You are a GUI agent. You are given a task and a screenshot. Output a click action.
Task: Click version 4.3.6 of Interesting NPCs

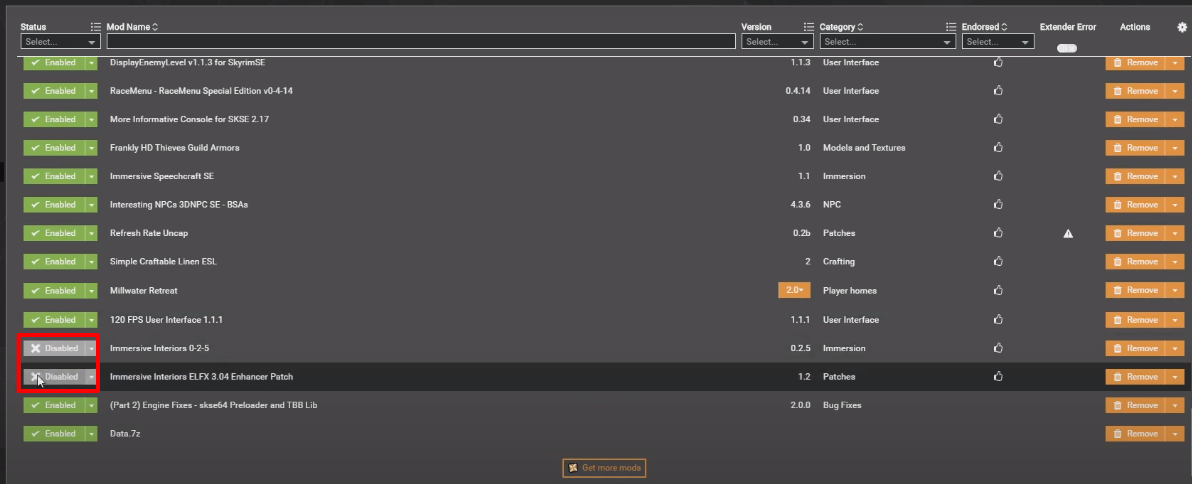[x=798, y=204]
